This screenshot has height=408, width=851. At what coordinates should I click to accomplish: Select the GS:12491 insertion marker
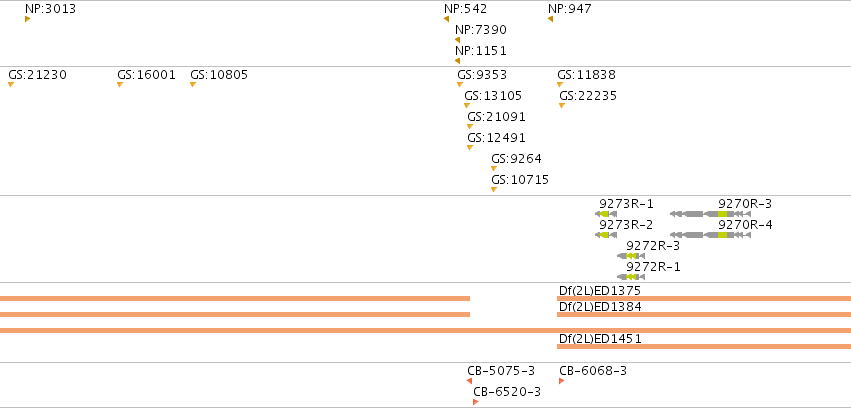coord(470,148)
